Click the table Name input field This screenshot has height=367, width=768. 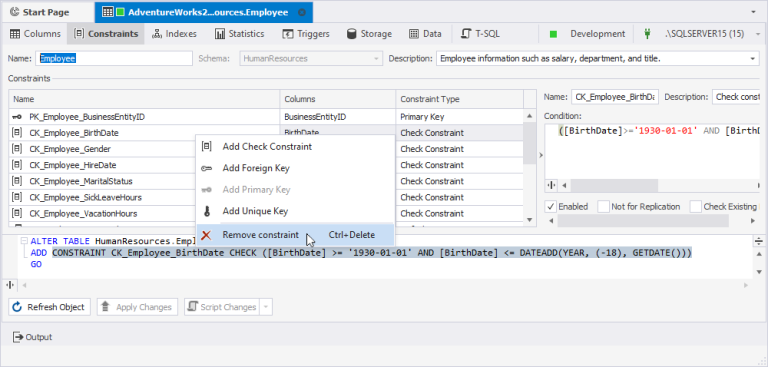click(114, 59)
